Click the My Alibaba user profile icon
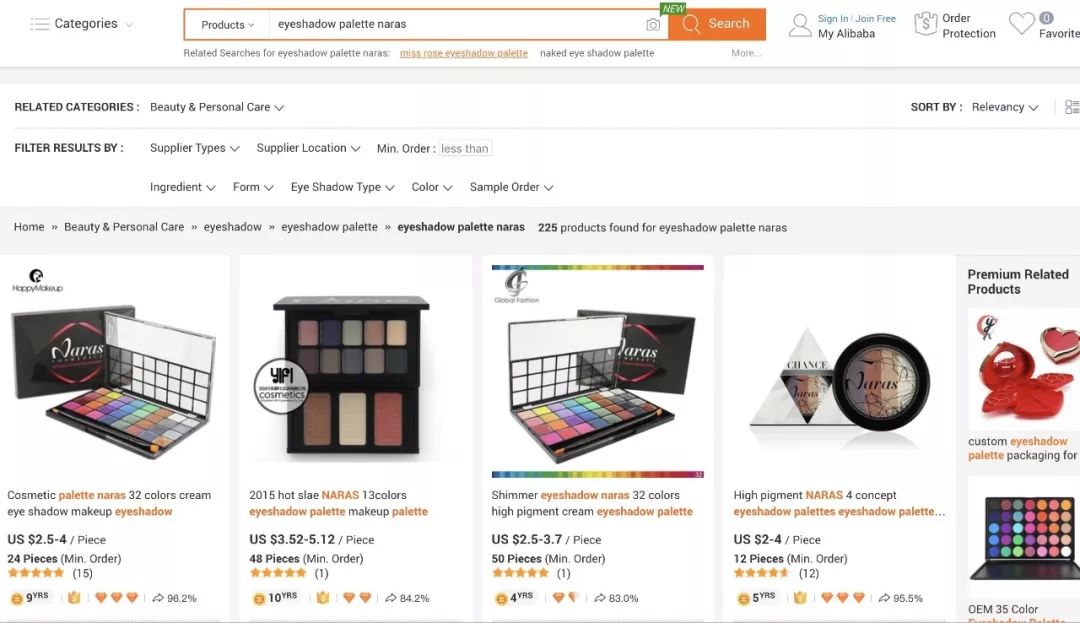 point(800,25)
